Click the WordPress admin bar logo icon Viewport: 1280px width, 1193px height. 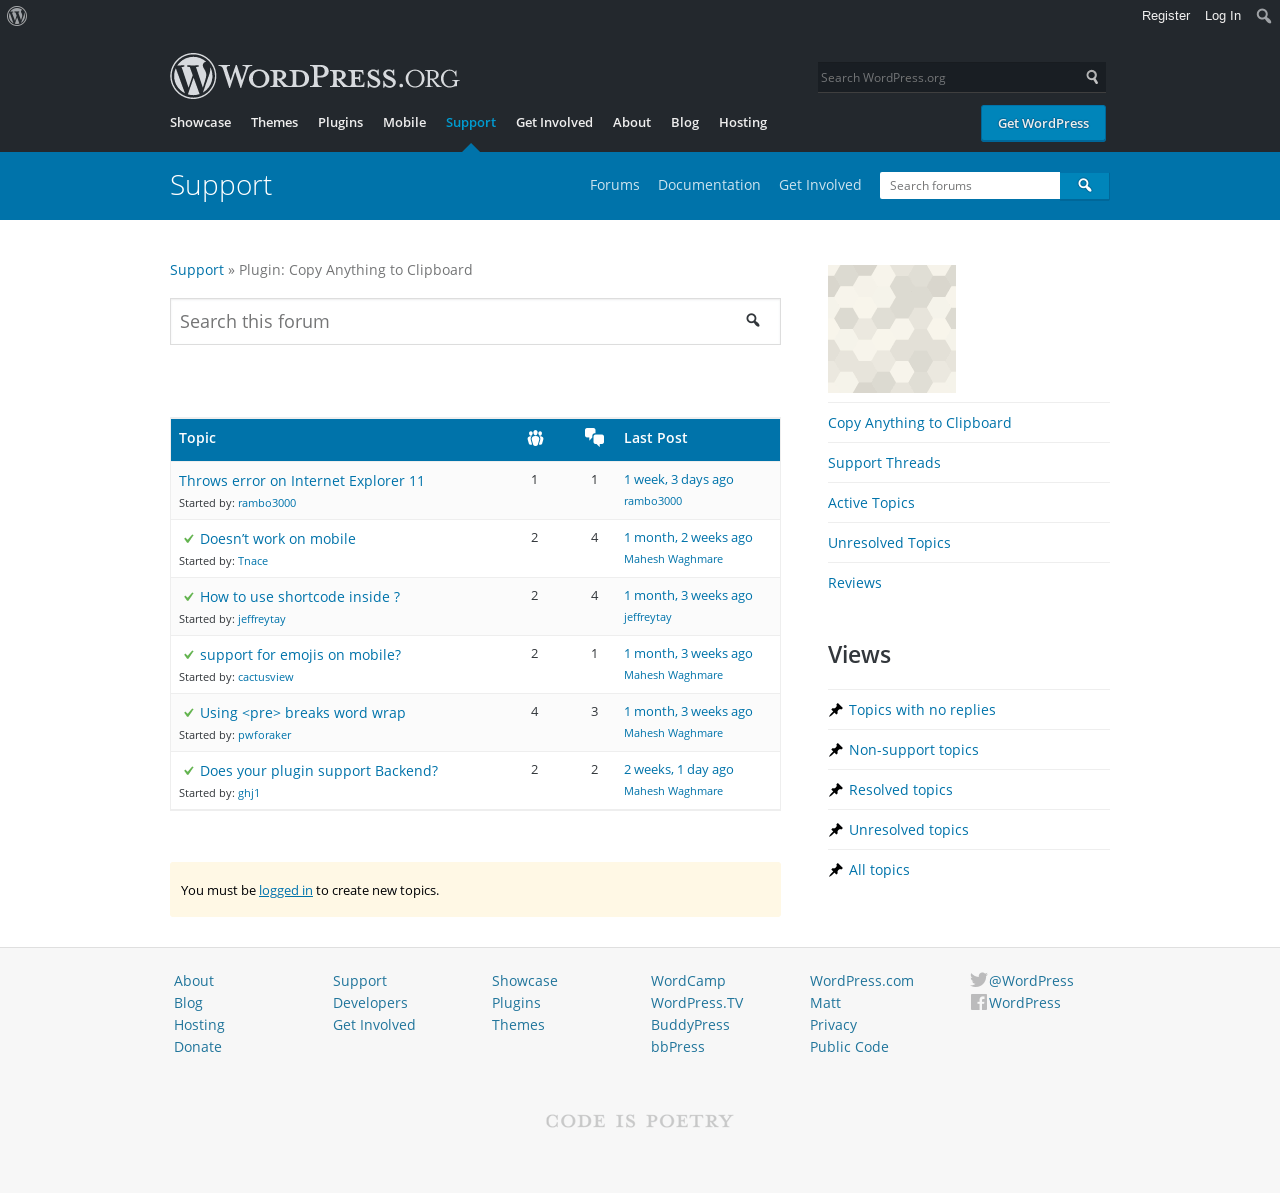(x=17, y=16)
